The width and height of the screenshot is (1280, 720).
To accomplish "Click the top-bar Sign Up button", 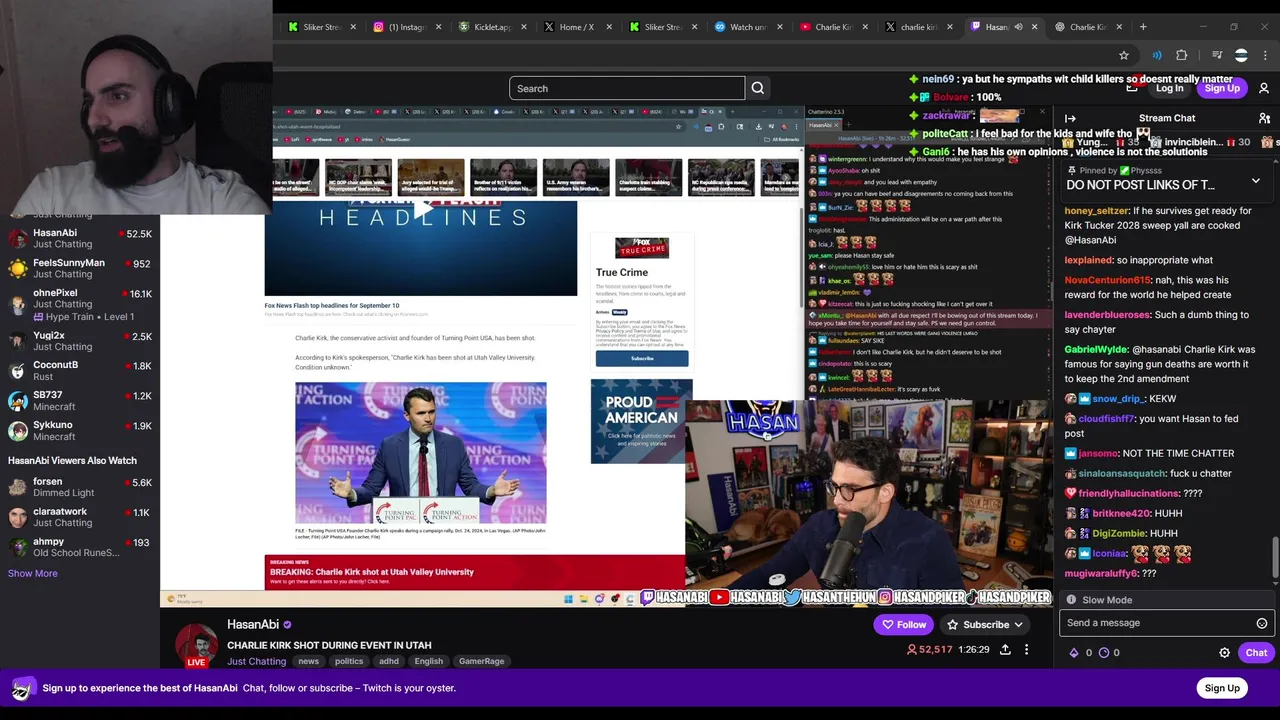I will pos(1222,88).
